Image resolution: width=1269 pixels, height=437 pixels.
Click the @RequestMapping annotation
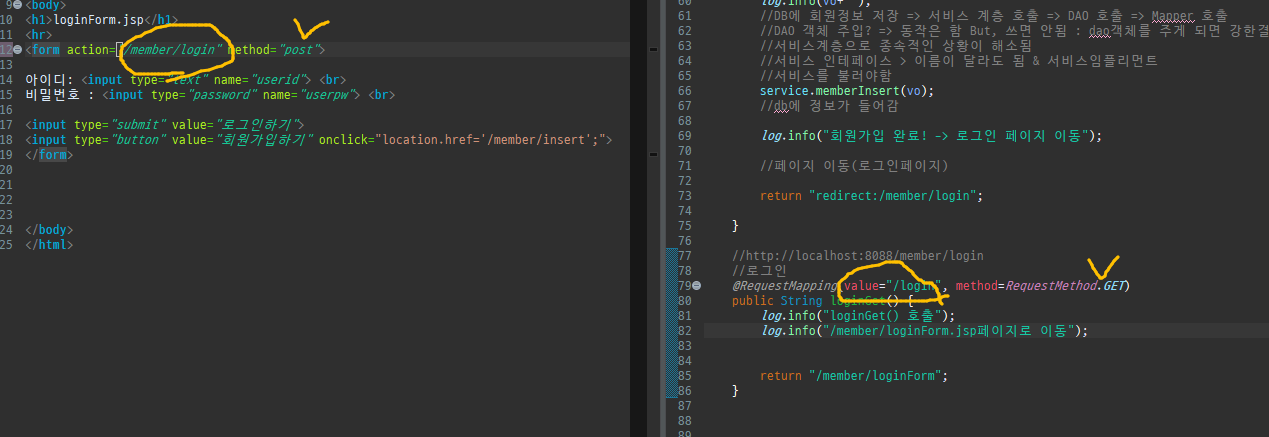784,286
